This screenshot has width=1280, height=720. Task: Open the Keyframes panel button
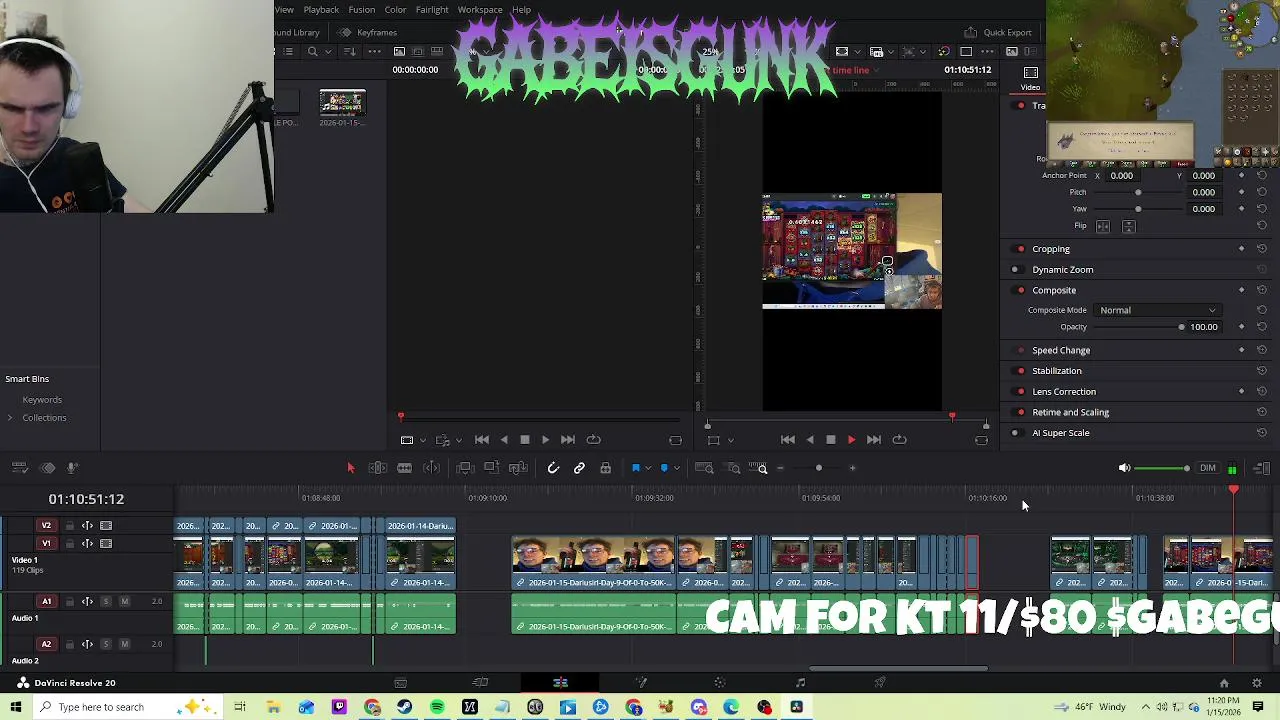click(x=367, y=32)
